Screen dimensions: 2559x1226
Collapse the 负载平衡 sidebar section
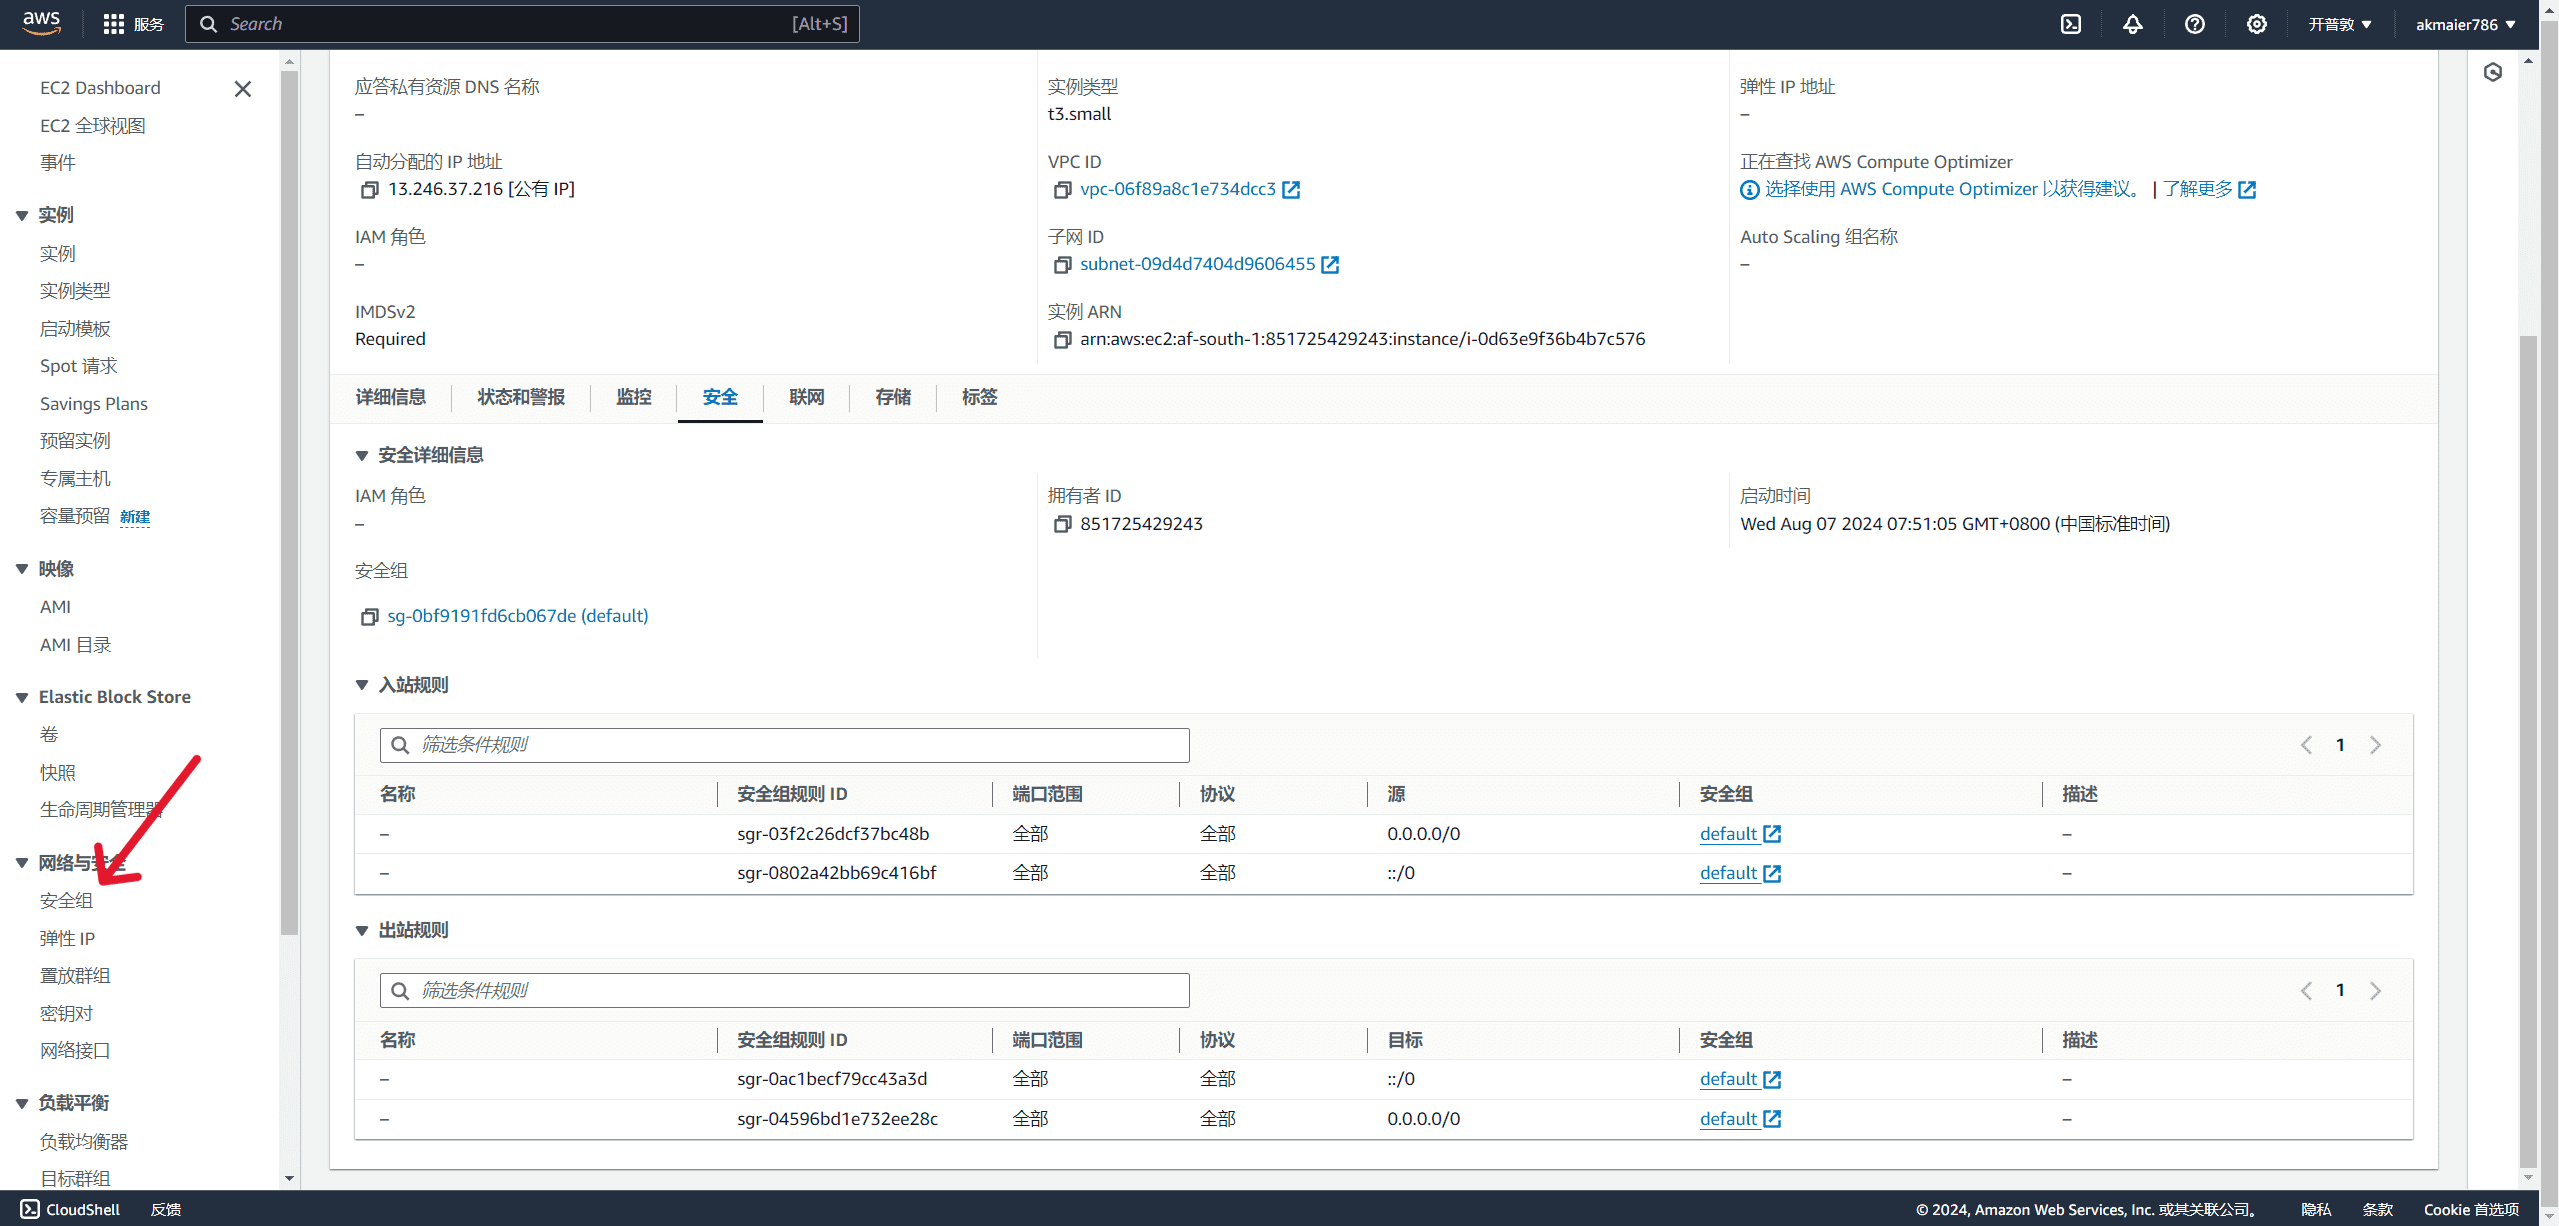(x=22, y=1103)
